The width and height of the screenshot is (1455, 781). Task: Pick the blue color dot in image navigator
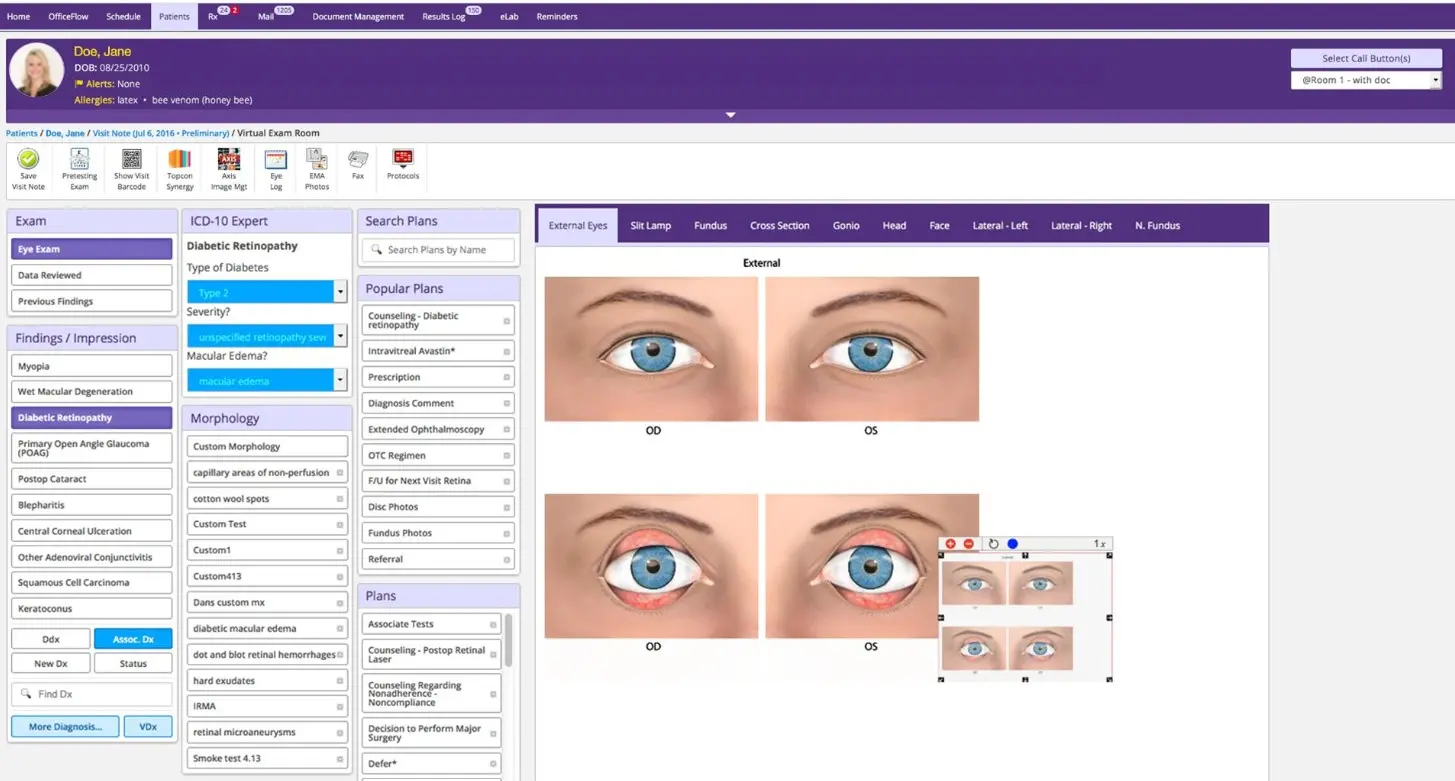(x=1012, y=544)
